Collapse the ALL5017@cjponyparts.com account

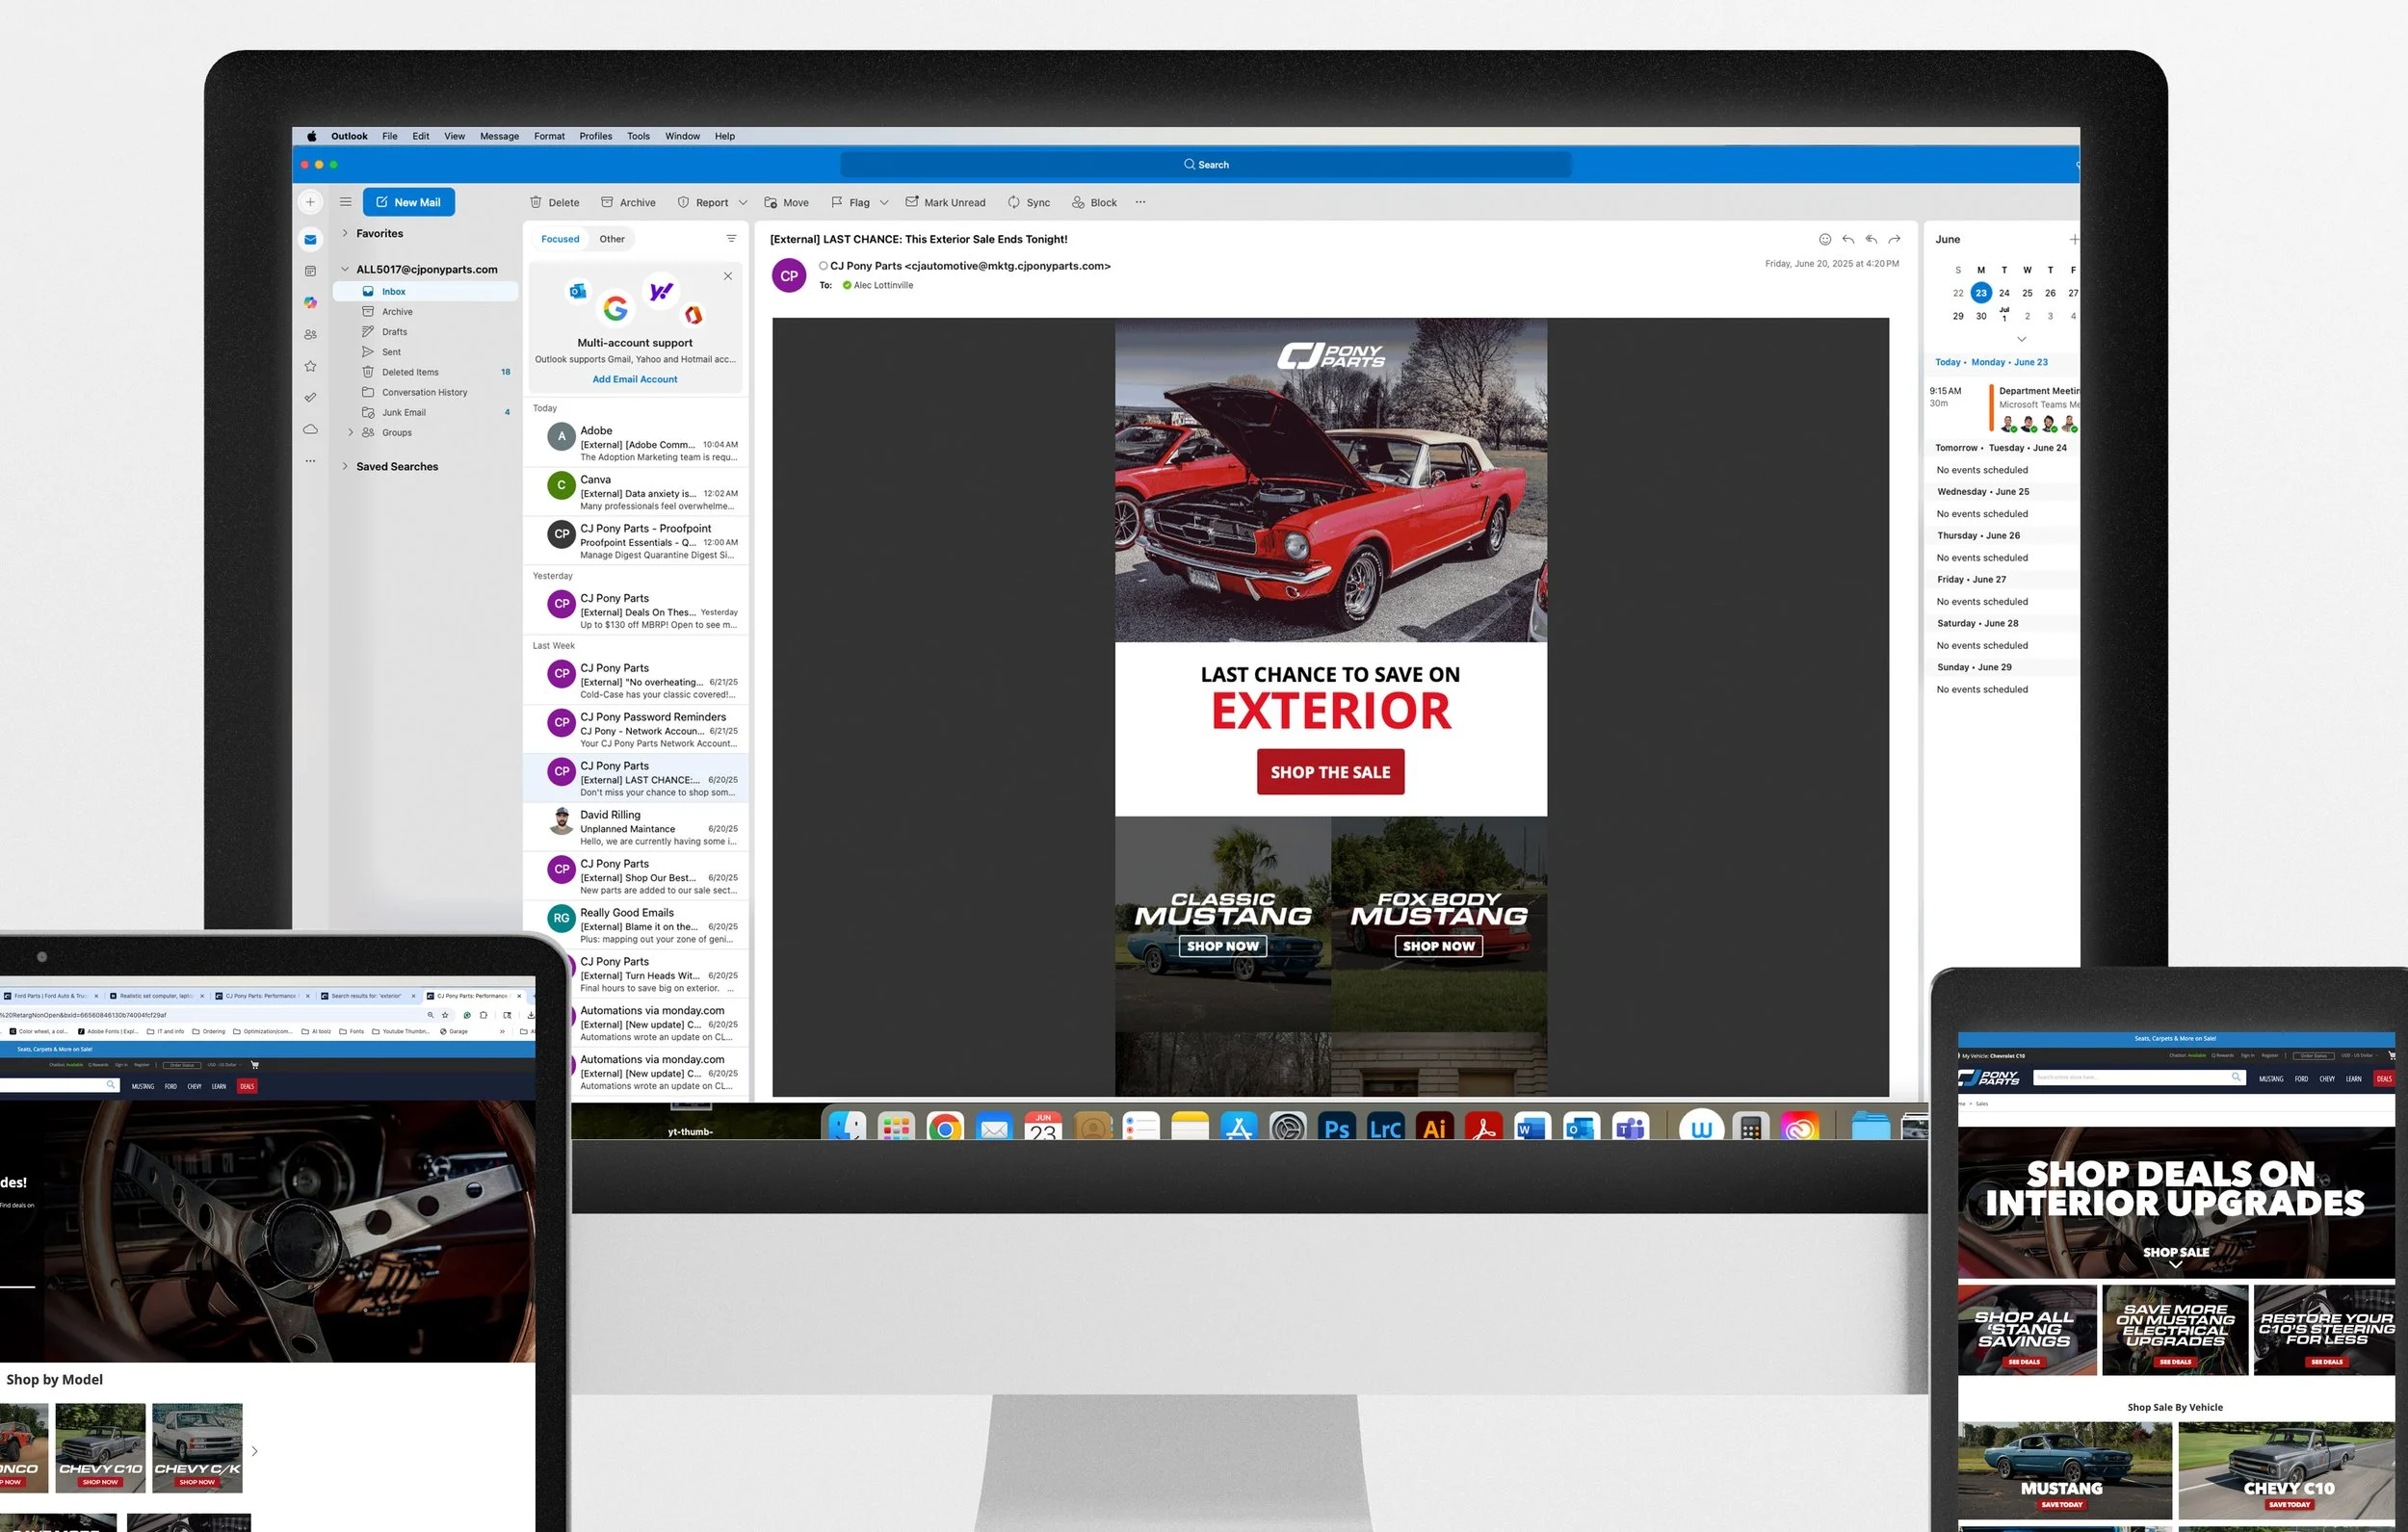(x=345, y=269)
